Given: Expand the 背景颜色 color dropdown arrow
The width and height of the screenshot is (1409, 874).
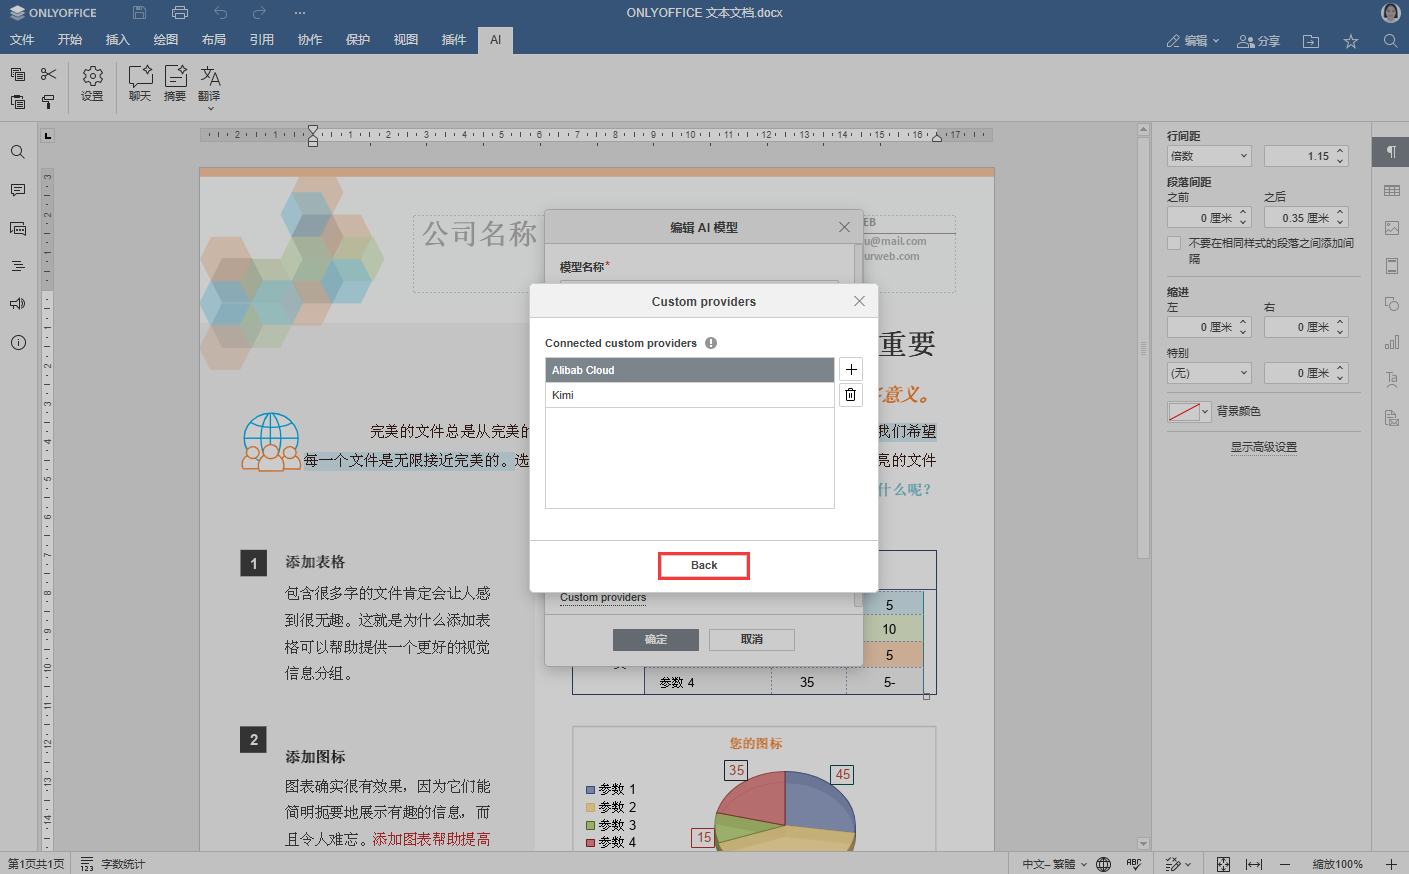Looking at the screenshot, I should point(1205,411).
